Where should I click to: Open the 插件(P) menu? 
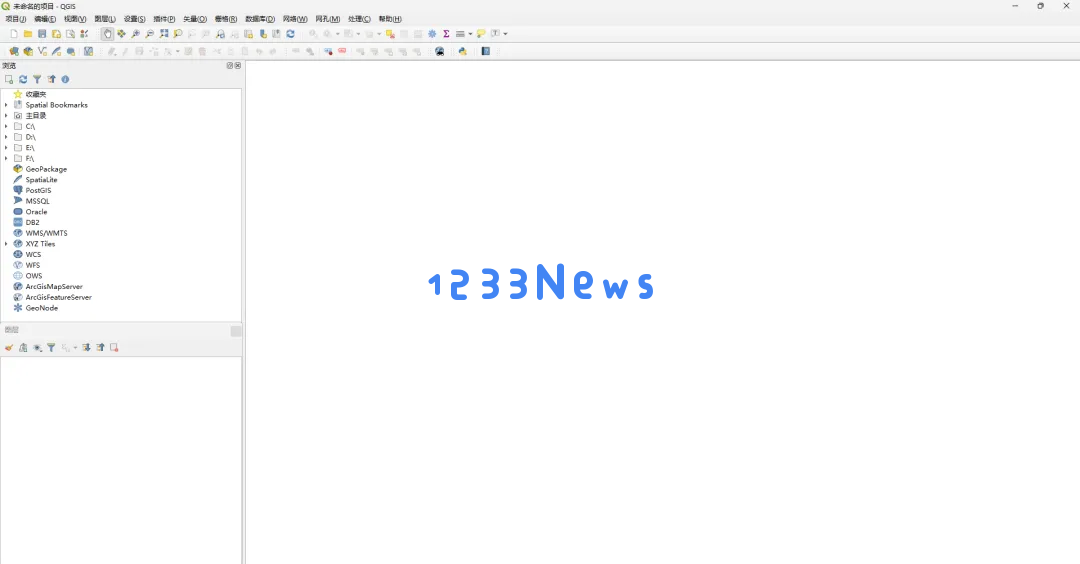tap(164, 19)
